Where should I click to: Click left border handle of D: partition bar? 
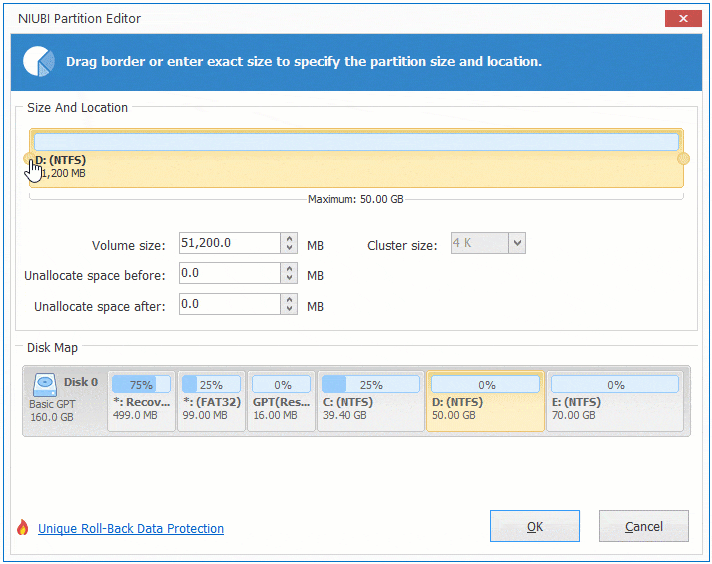tap(28, 158)
